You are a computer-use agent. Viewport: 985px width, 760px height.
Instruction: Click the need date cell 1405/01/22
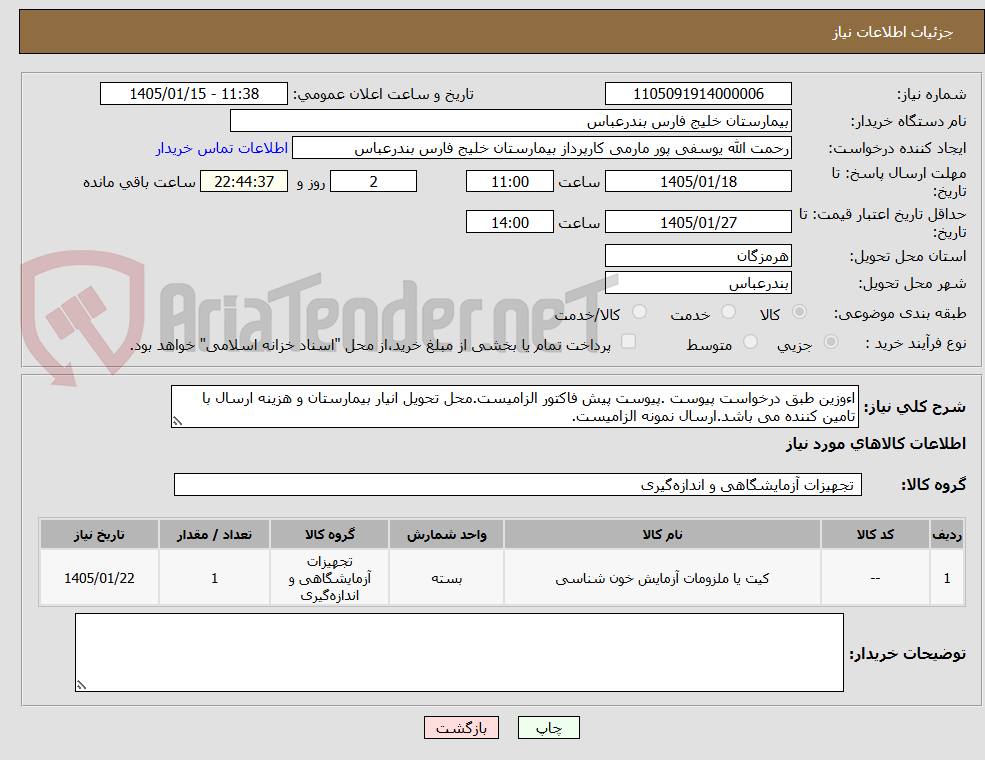coord(99,578)
